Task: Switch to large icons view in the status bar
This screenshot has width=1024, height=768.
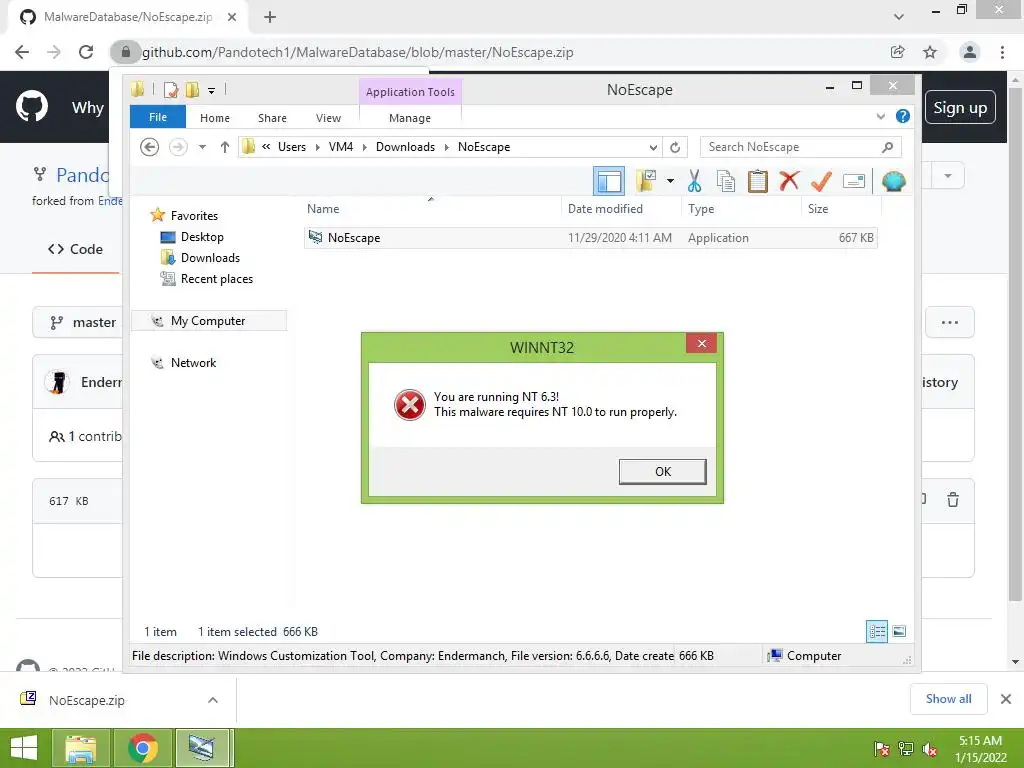Action: [x=899, y=631]
